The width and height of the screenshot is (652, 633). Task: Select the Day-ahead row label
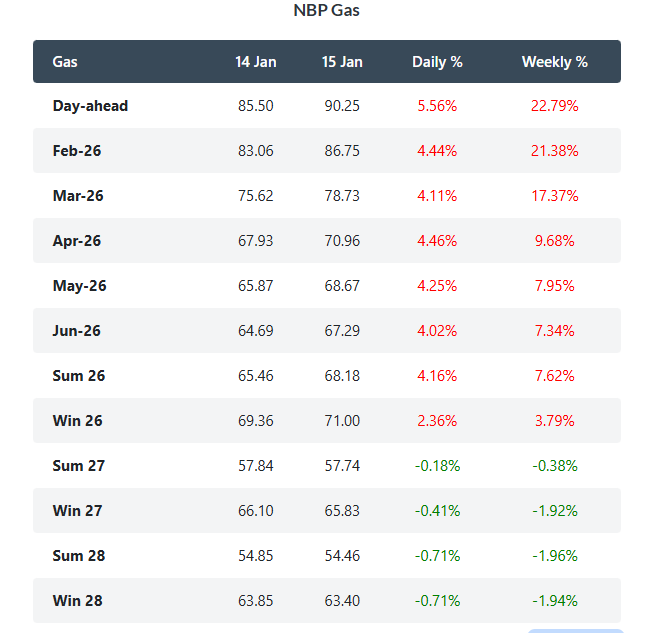click(x=90, y=106)
